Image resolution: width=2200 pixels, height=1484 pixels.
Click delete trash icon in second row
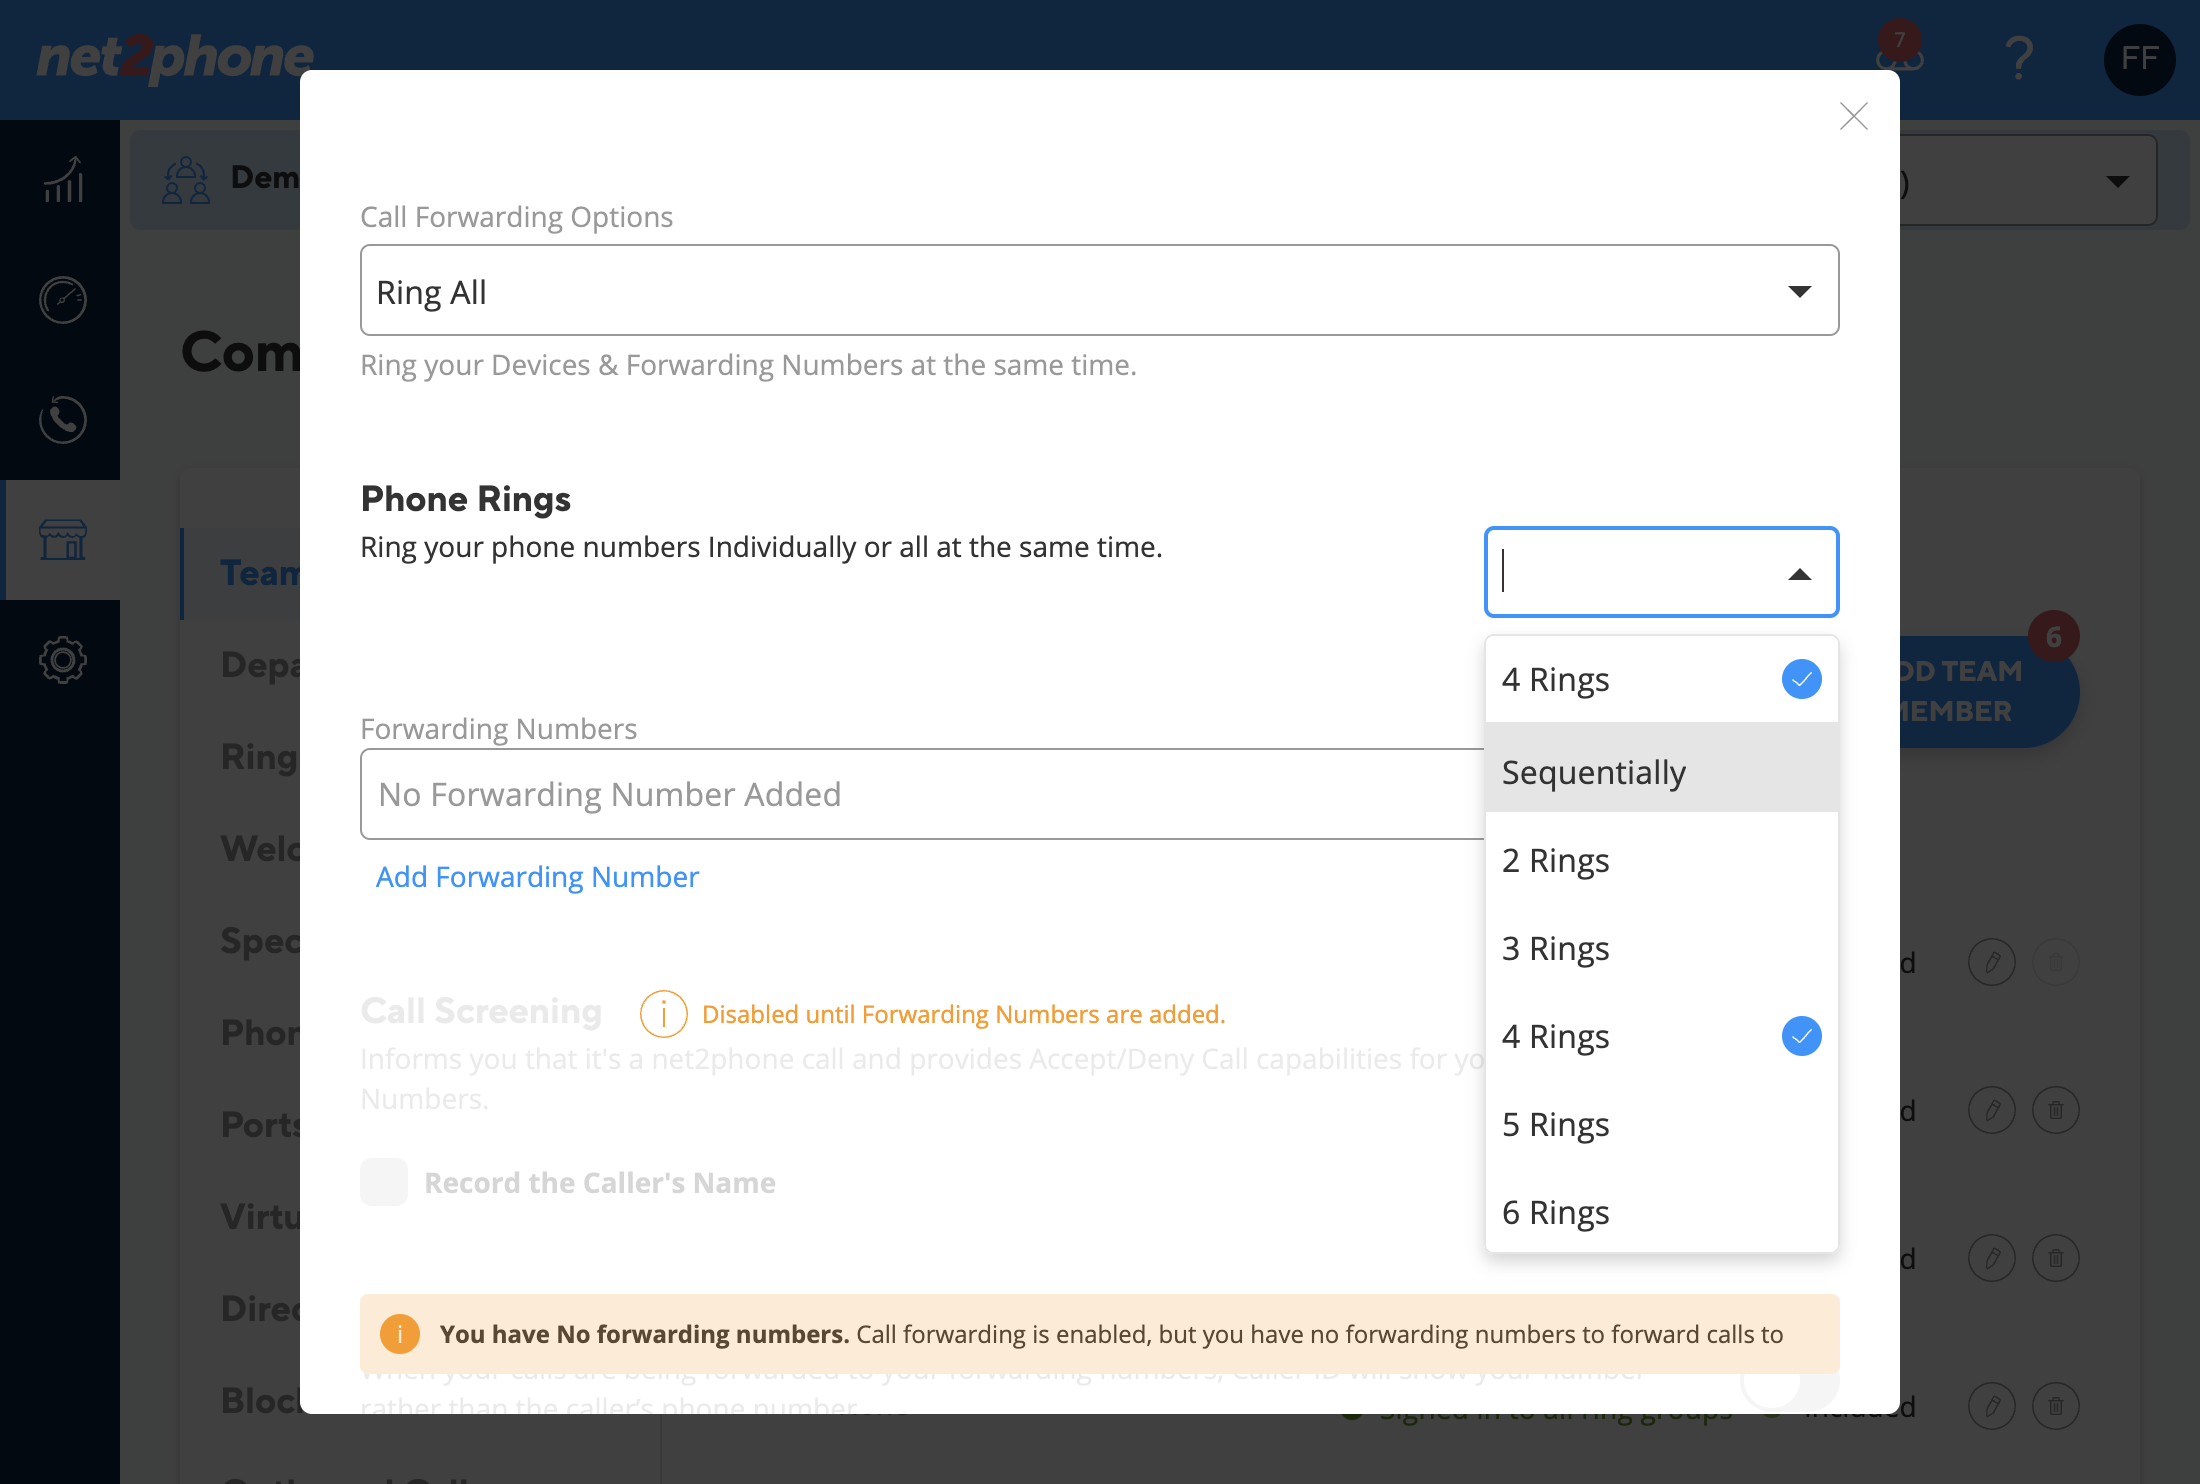click(x=2056, y=1110)
